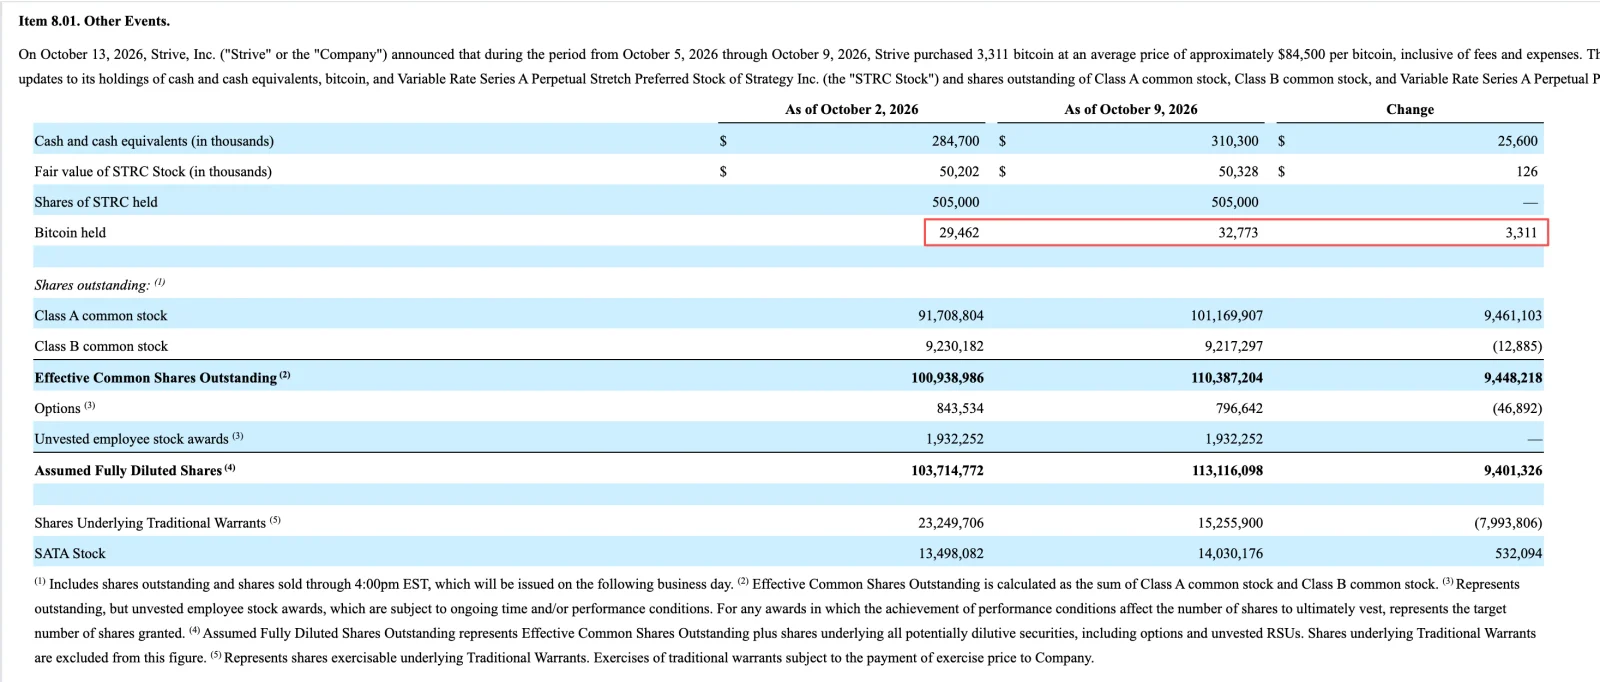Click the 'Item 8.01. Other Events.' heading
The height and width of the screenshot is (682, 1600).
pyautogui.click(x=94, y=21)
